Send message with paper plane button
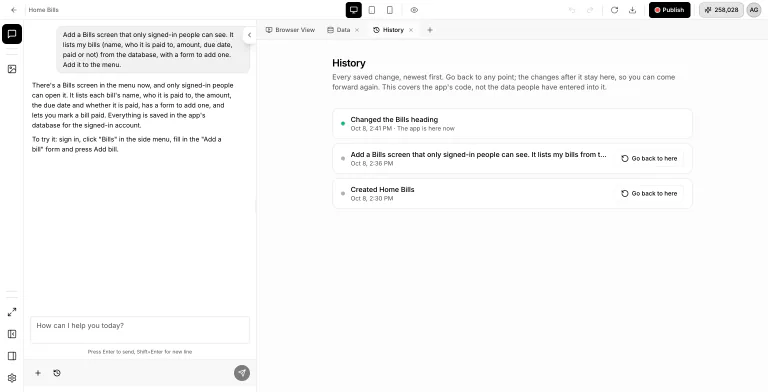Screen dimensions: 768x392 click(242, 373)
